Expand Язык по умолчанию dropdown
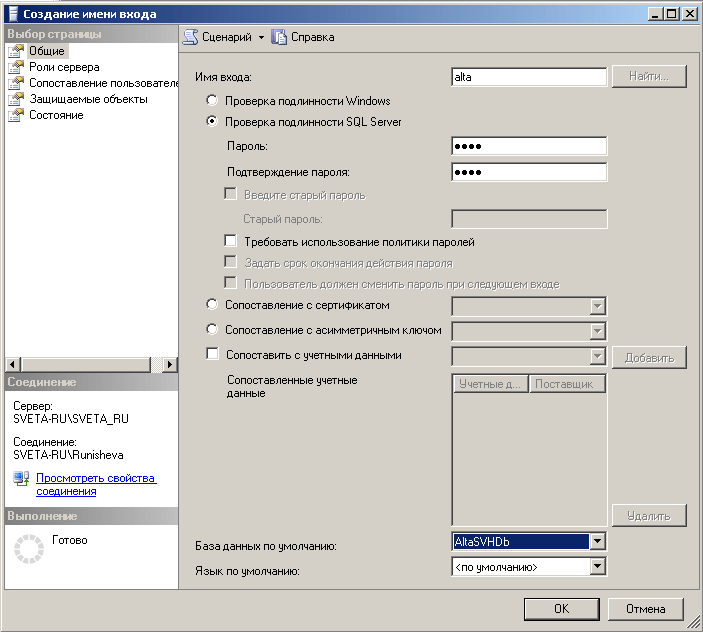Screen dimensions: 703x632 tap(597, 567)
